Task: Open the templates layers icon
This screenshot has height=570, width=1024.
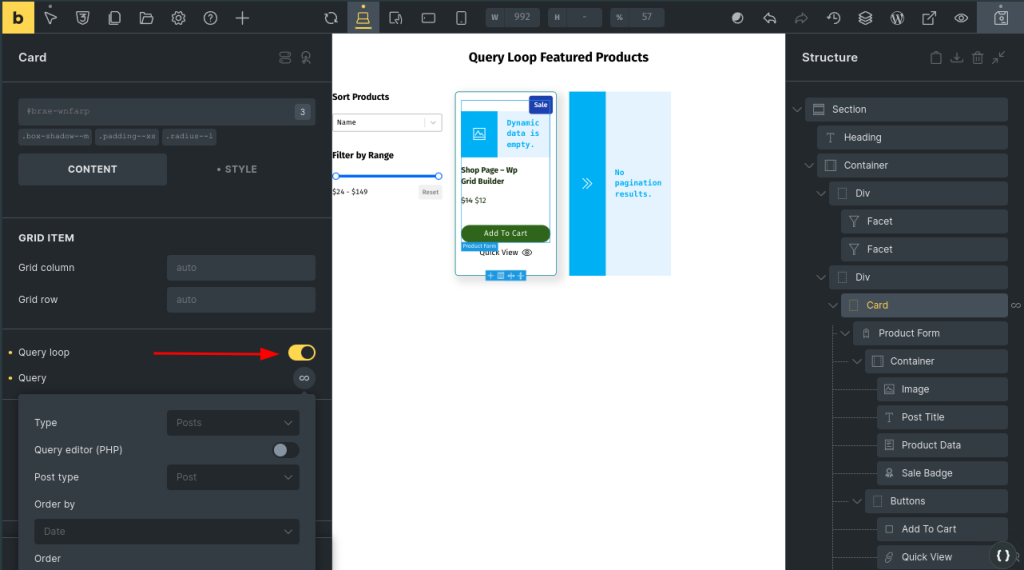Action: 866,18
